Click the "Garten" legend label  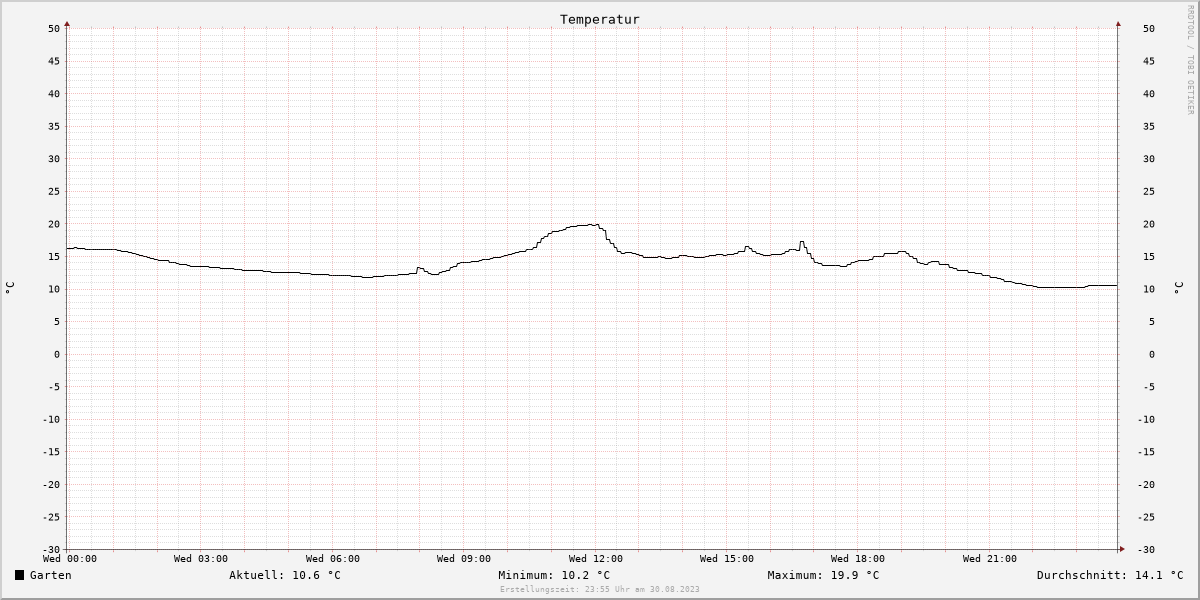click(x=51, y=575)
